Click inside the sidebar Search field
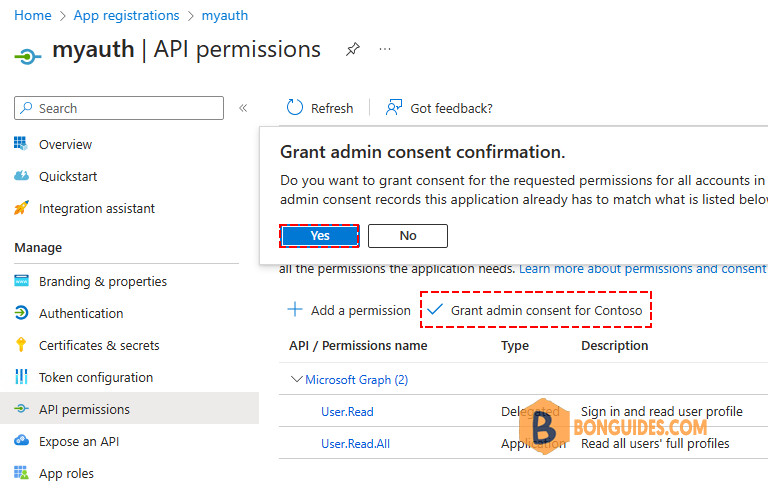 [119, 108]
